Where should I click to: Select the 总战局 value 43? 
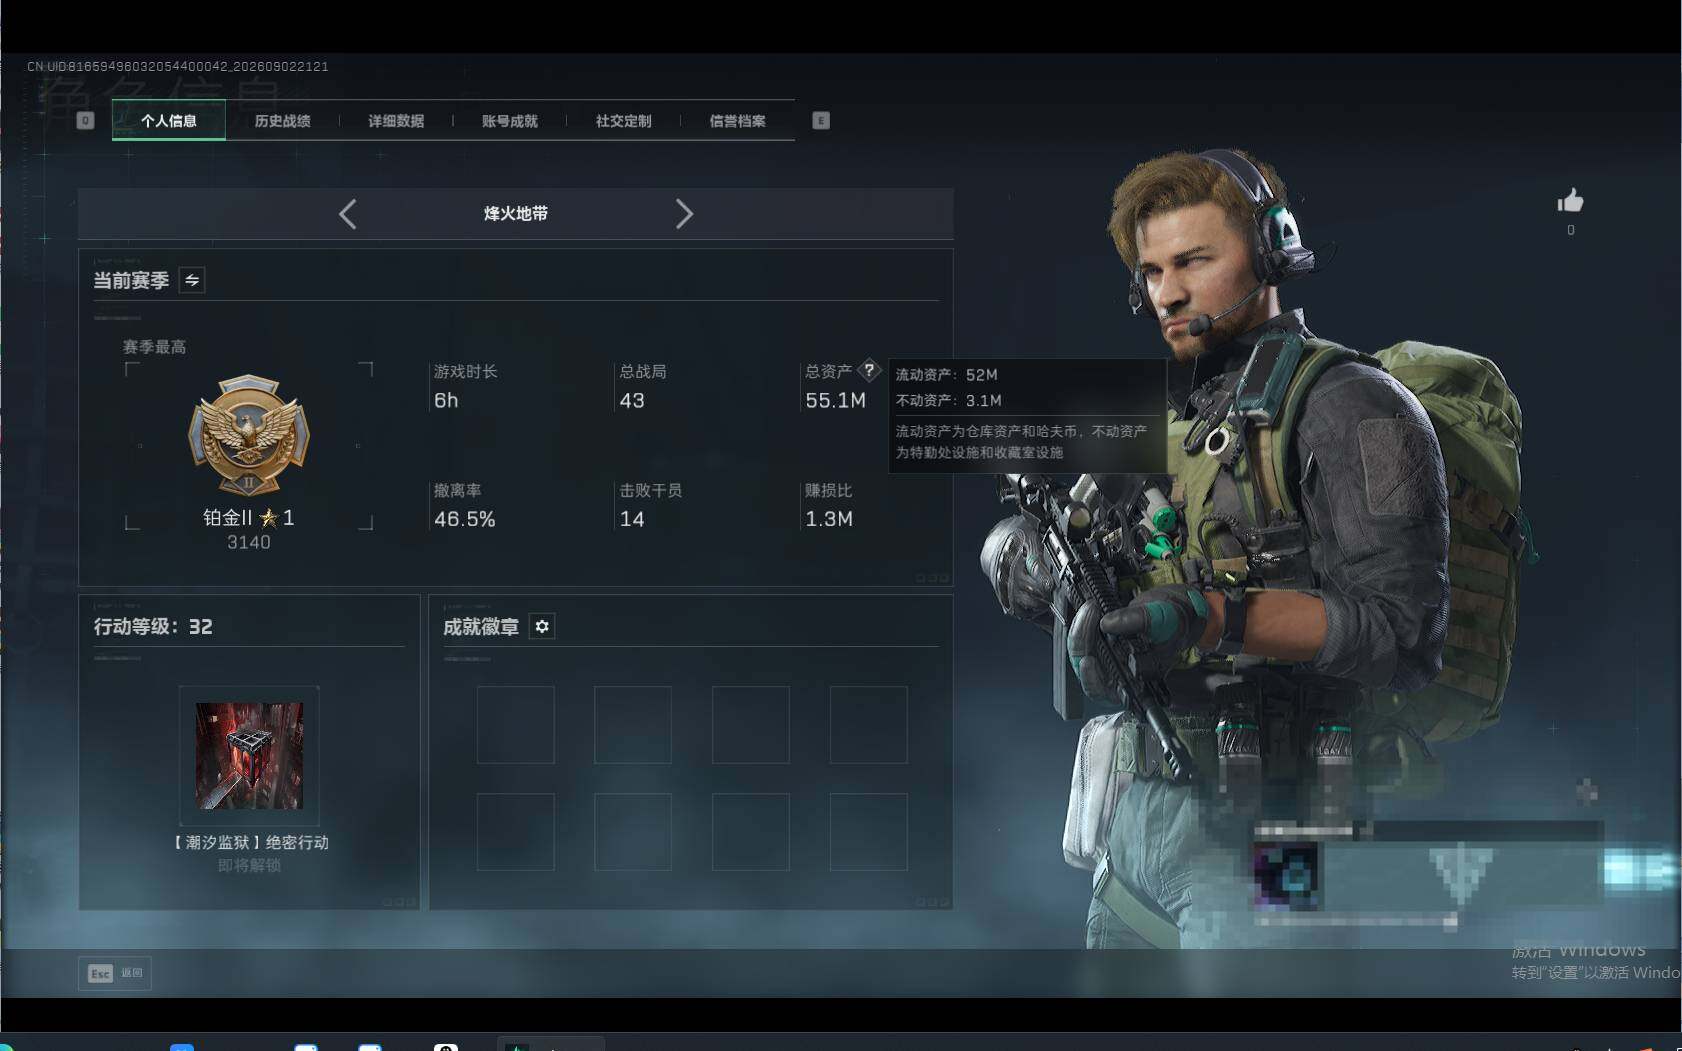point(632,401)
